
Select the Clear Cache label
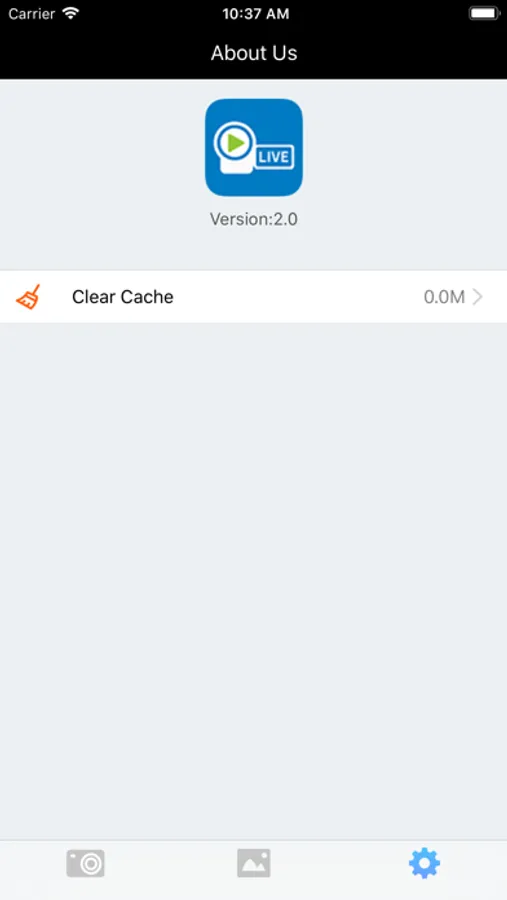coord(122,297)
